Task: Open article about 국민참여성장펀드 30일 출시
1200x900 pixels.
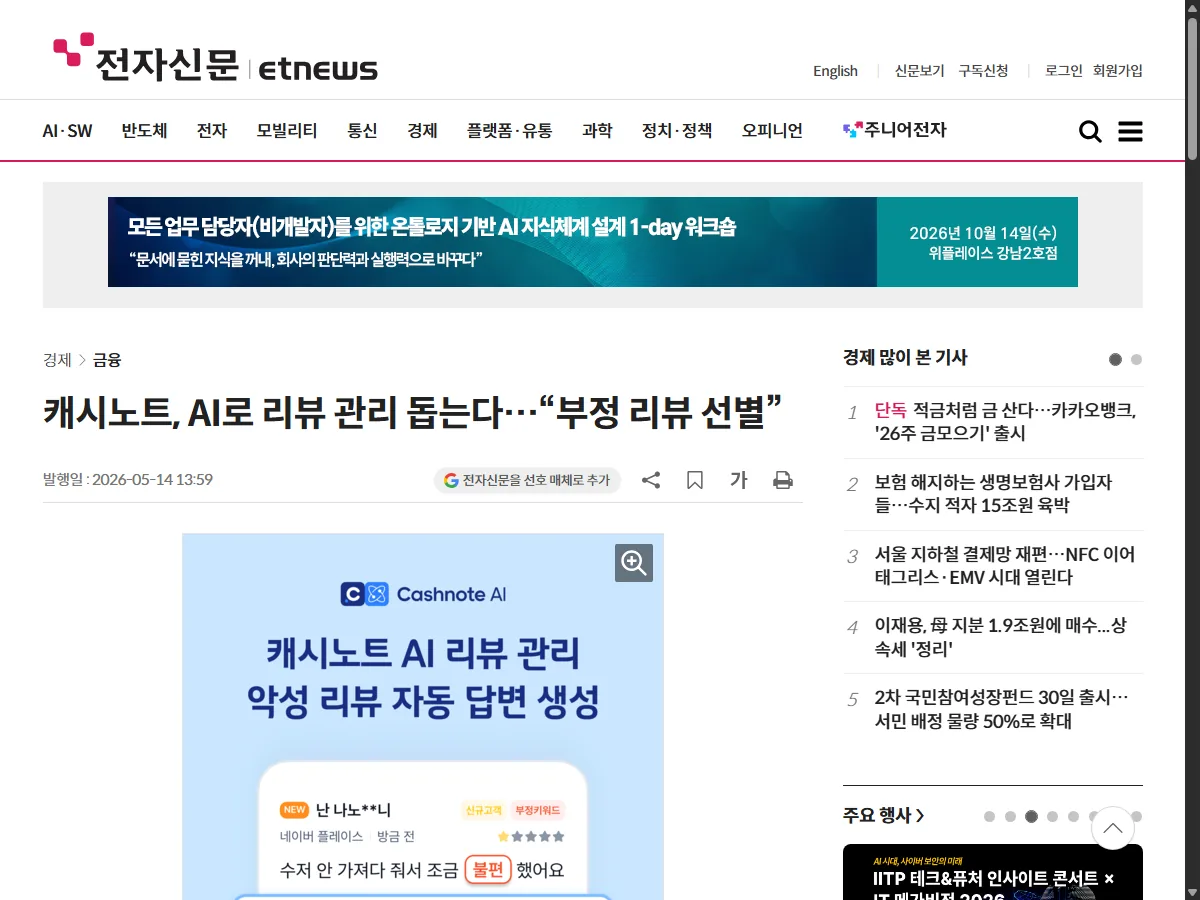Action: (1001, 710)
